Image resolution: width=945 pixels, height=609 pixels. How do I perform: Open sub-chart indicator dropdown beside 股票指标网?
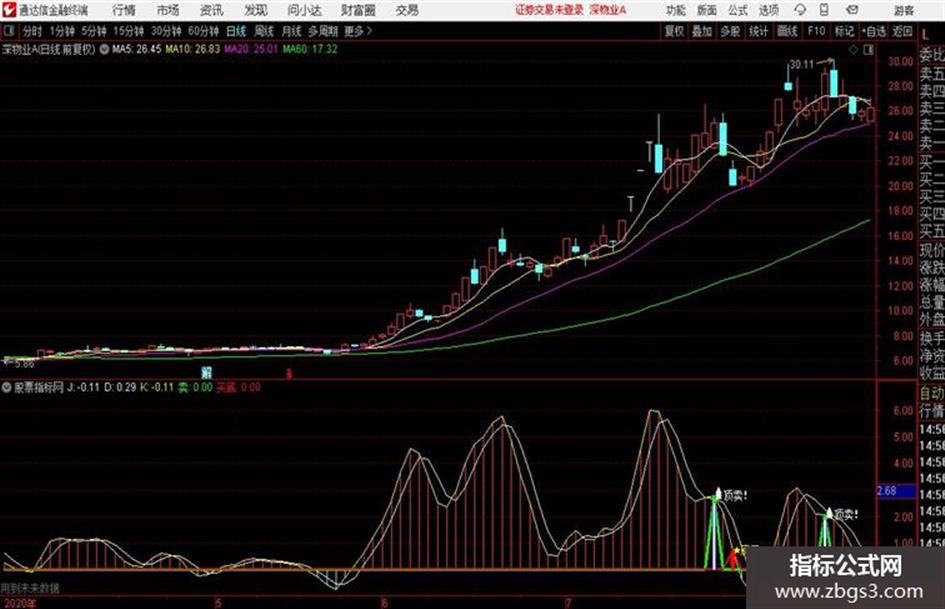tap(7, 388)
